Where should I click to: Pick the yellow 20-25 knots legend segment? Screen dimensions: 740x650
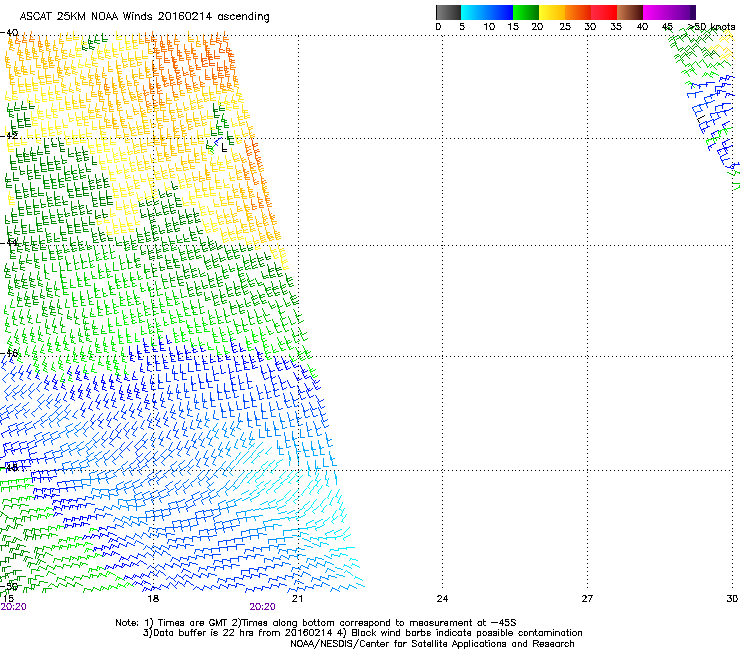[x=552, y=12]
